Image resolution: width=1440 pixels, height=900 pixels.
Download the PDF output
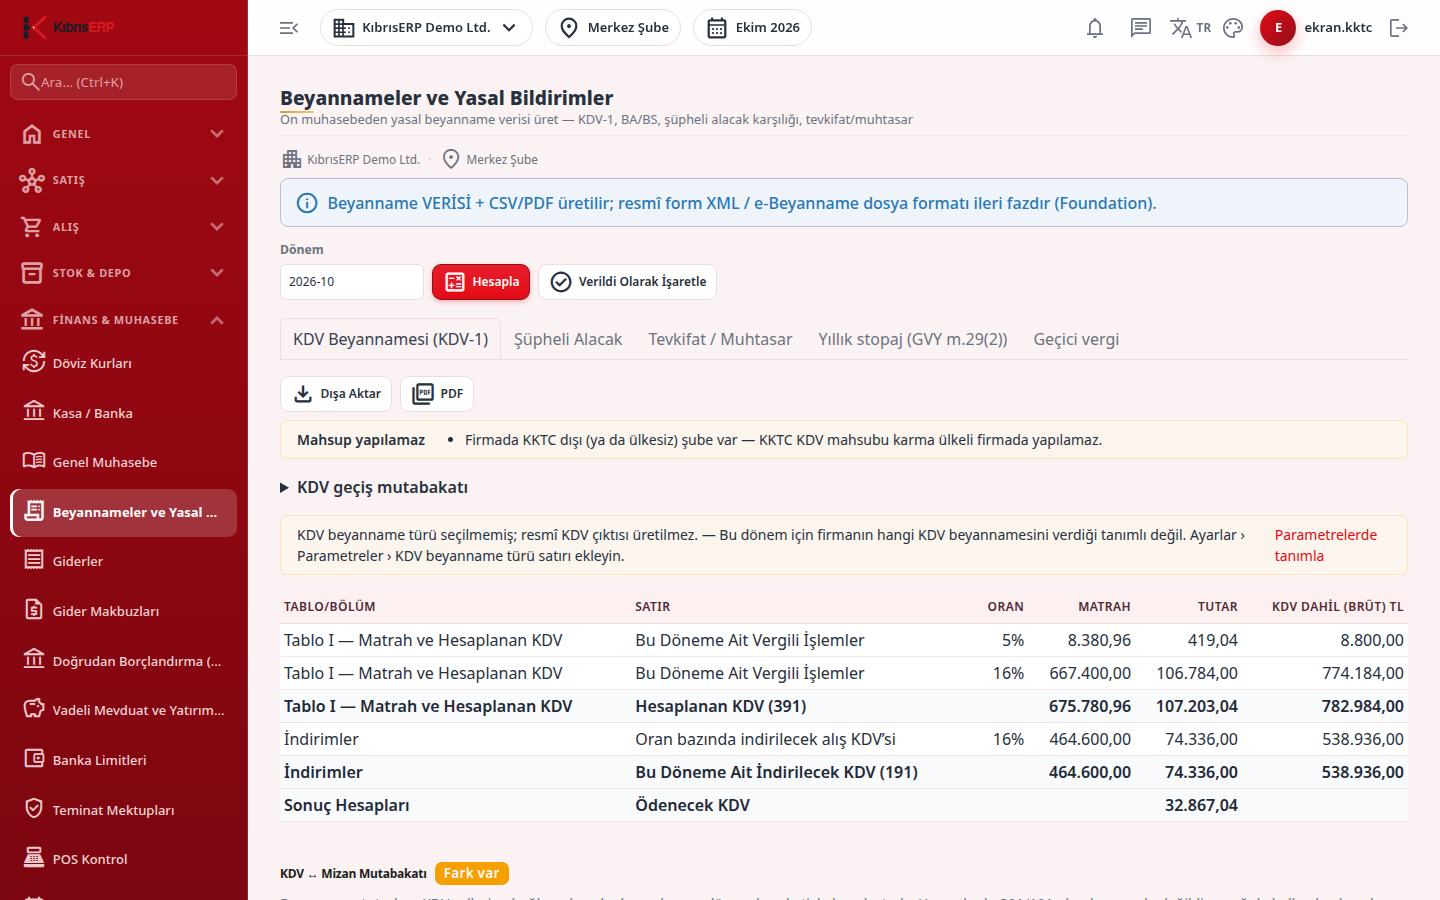[437, 394]
